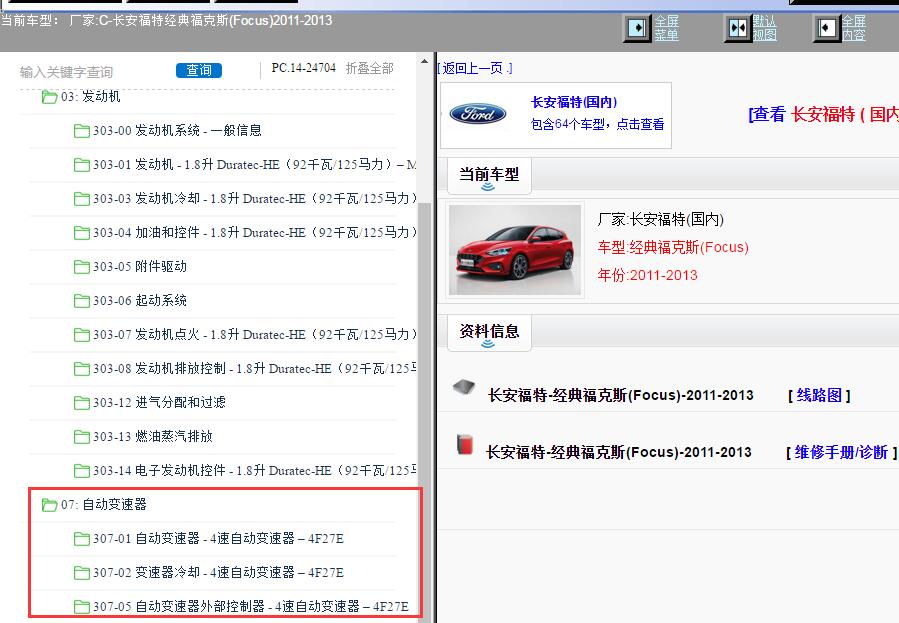Viewport: 899px width, 623px height.
Task: Open folder icon of 307-05 自动变速器外部控制器
Action: [x=81, y=606]
